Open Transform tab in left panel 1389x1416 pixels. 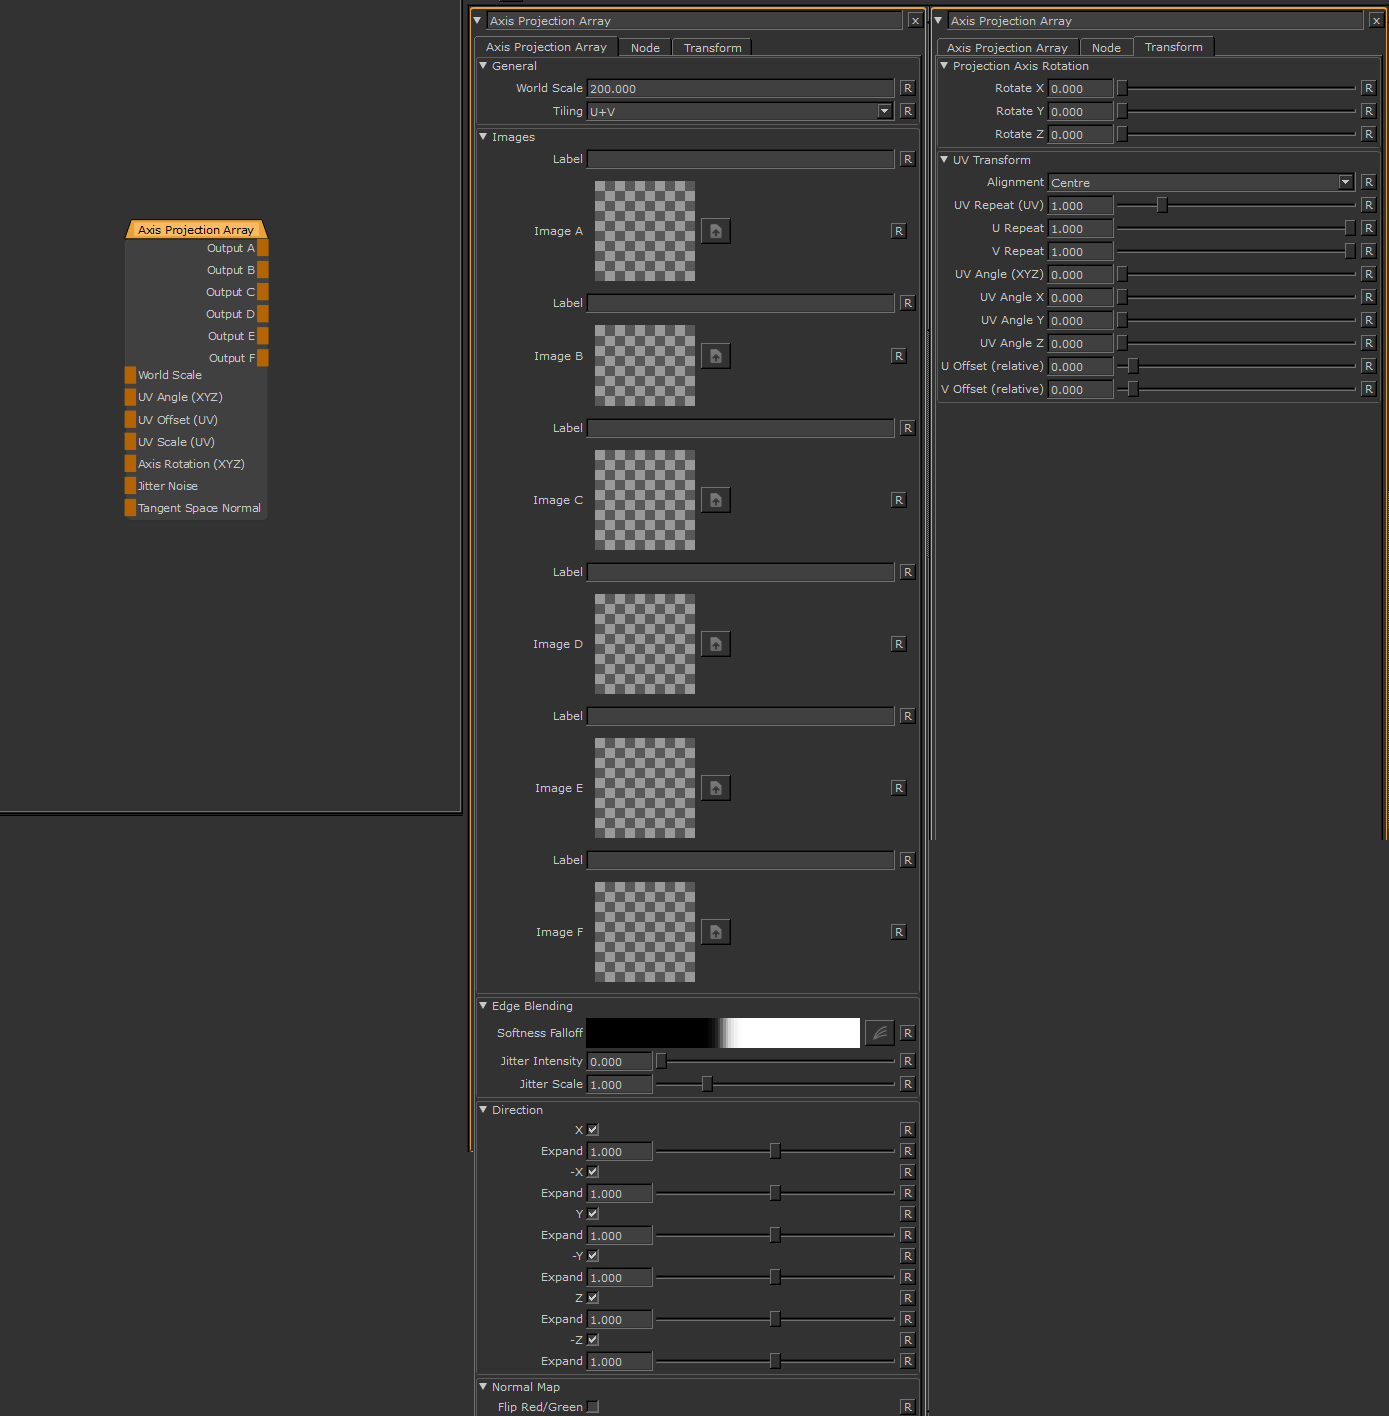pos(712,47)
